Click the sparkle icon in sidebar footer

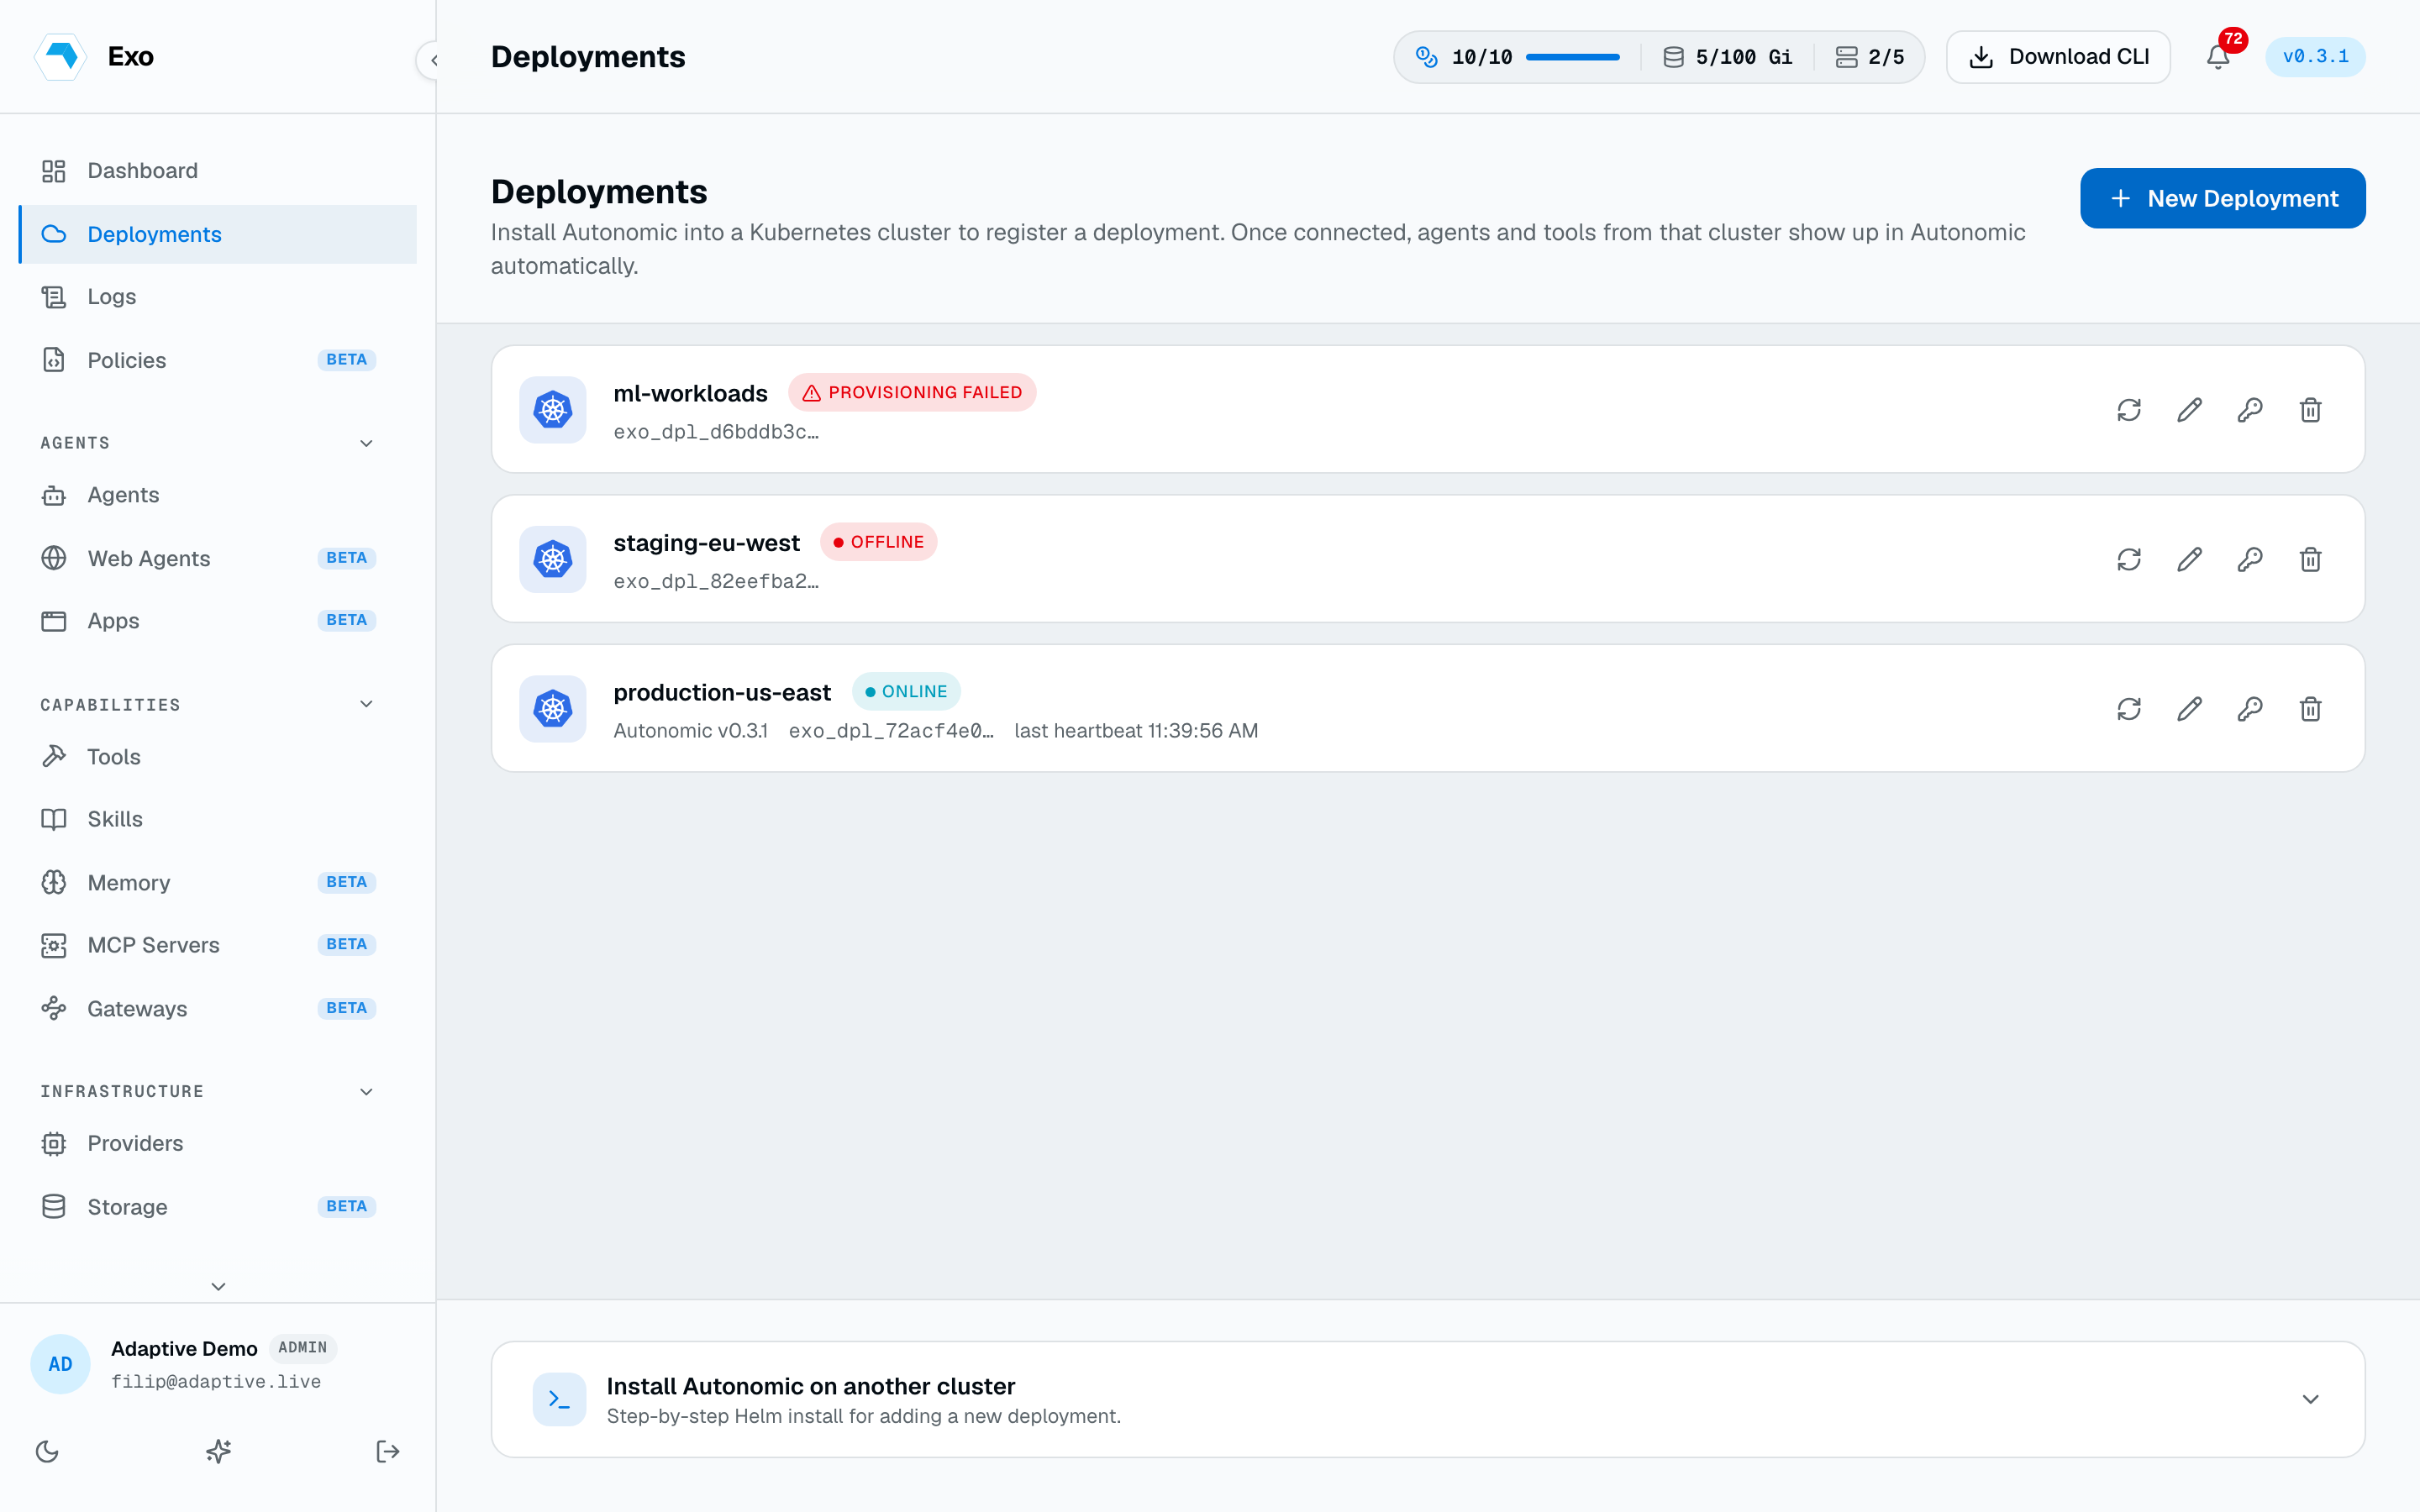218,1451
